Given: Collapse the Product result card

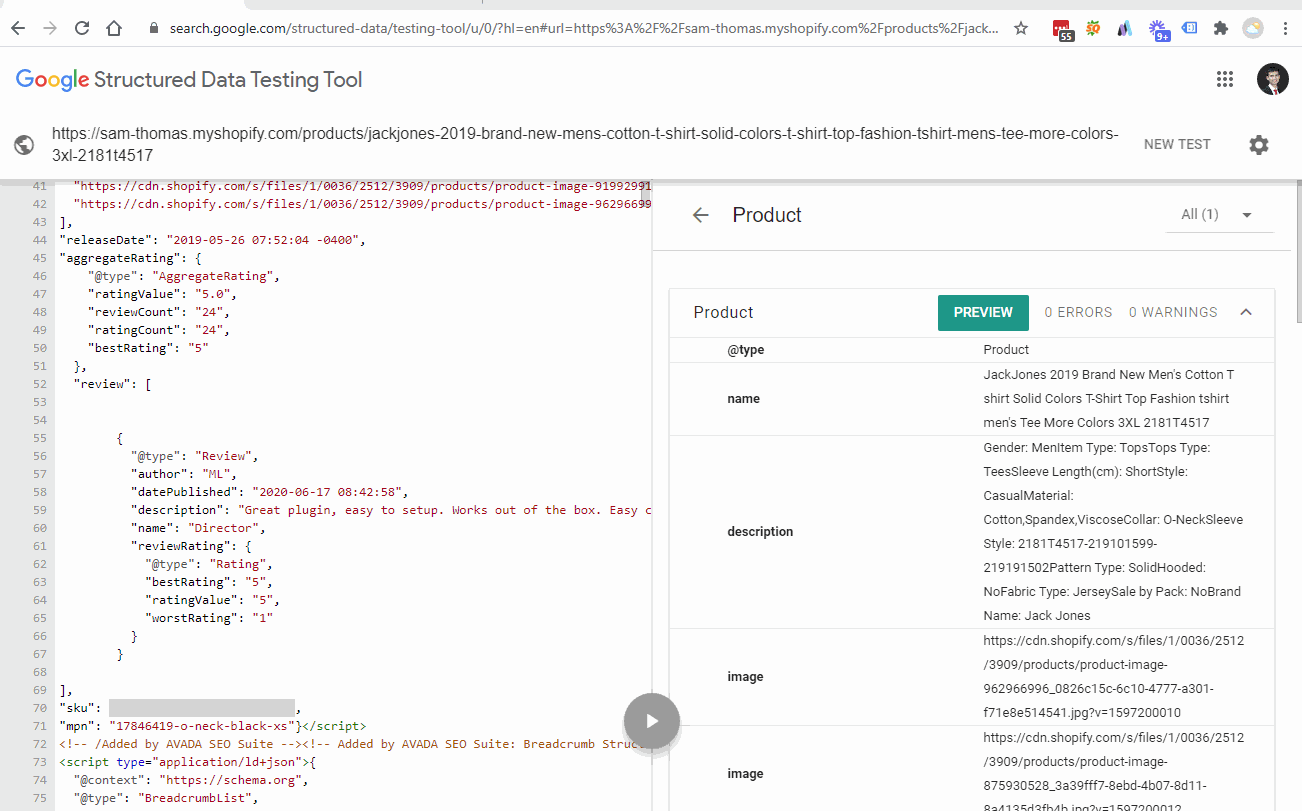Looking at the screenshot, I should coord(1246,312).
